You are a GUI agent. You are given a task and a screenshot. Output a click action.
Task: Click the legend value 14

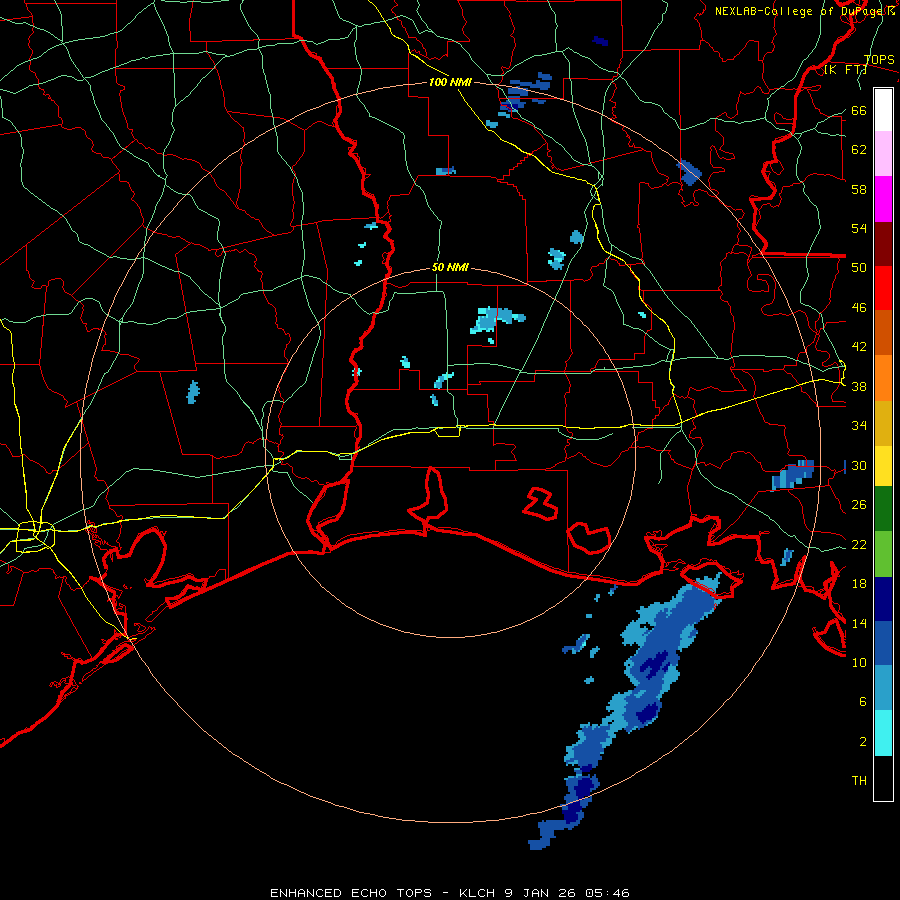[x=859, y=623]
